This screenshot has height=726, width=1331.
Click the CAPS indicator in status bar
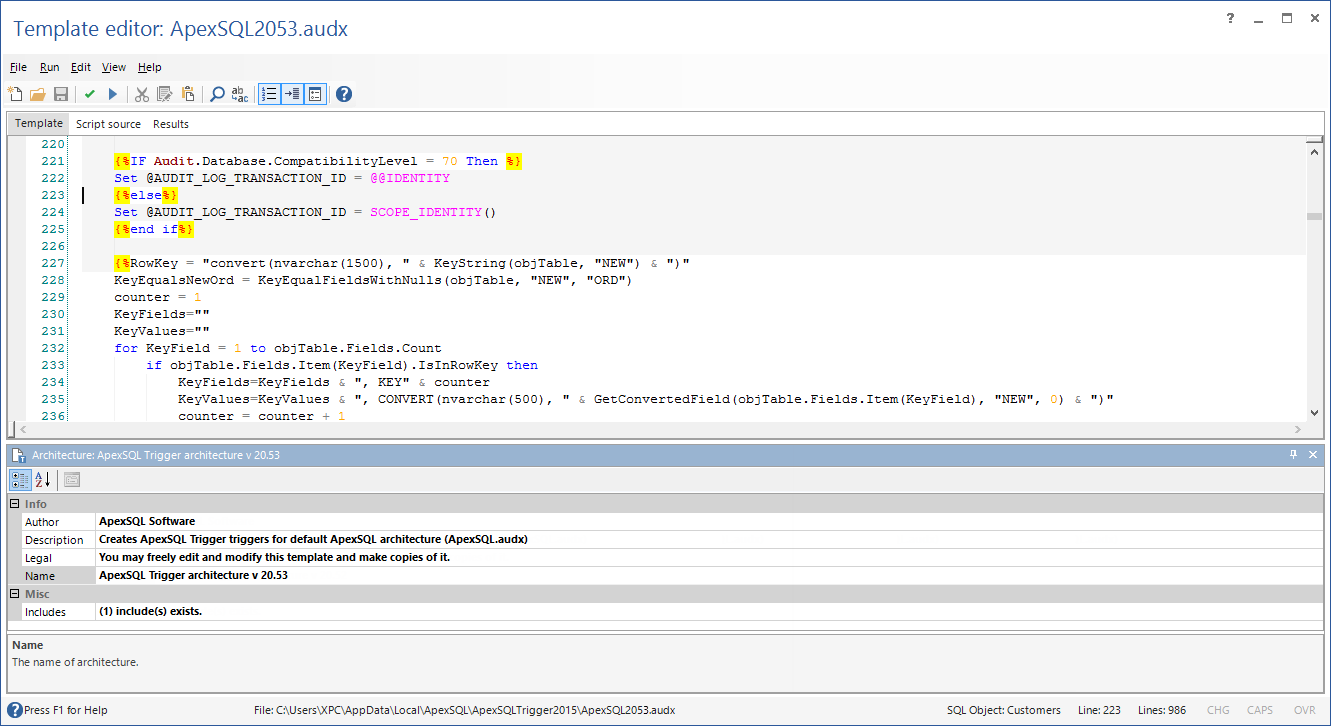[1260, 710]
